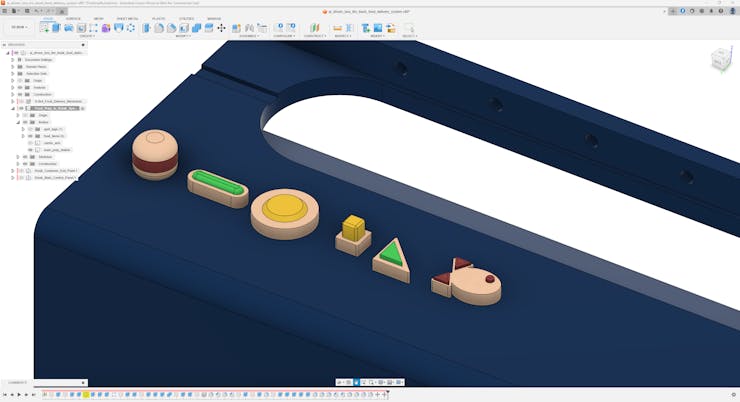Open the Data Panel grid icon
The height and width of the screenshot is (402, 740).
(4, 11)
